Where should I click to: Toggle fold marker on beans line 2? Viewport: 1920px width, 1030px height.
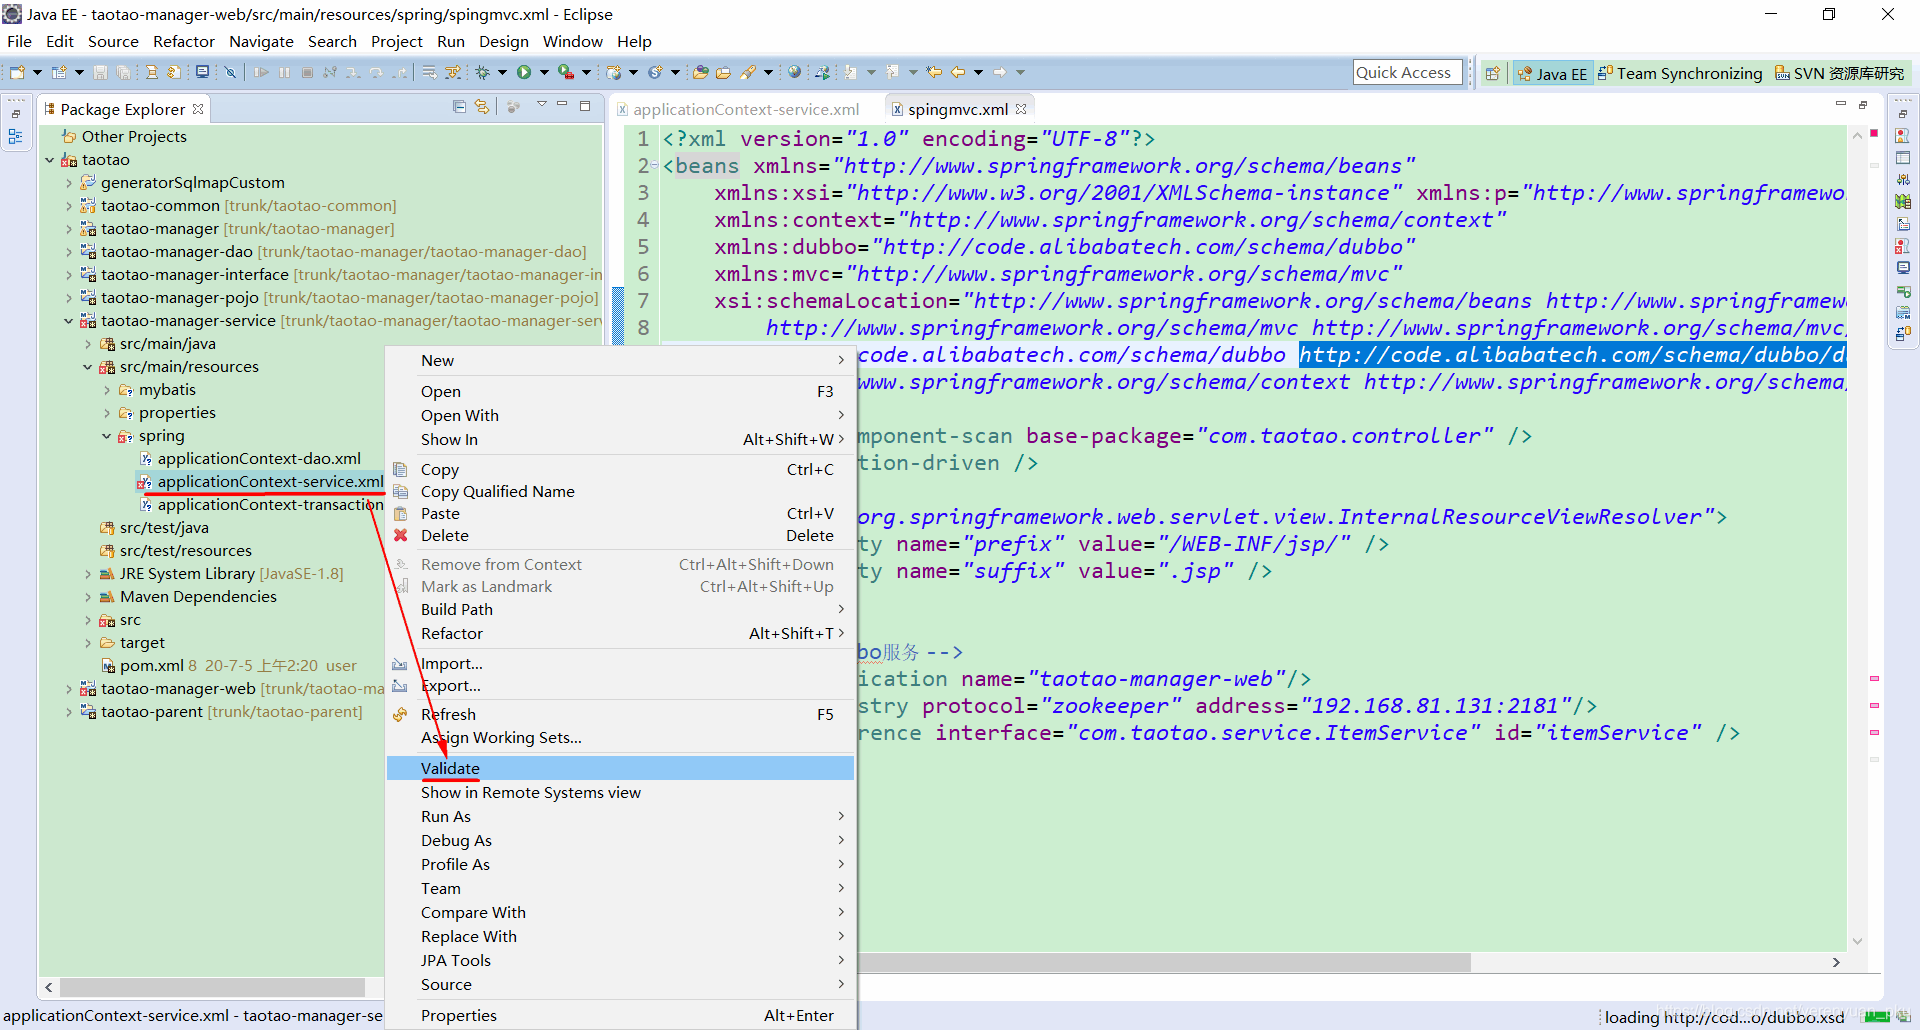(655, 166)
